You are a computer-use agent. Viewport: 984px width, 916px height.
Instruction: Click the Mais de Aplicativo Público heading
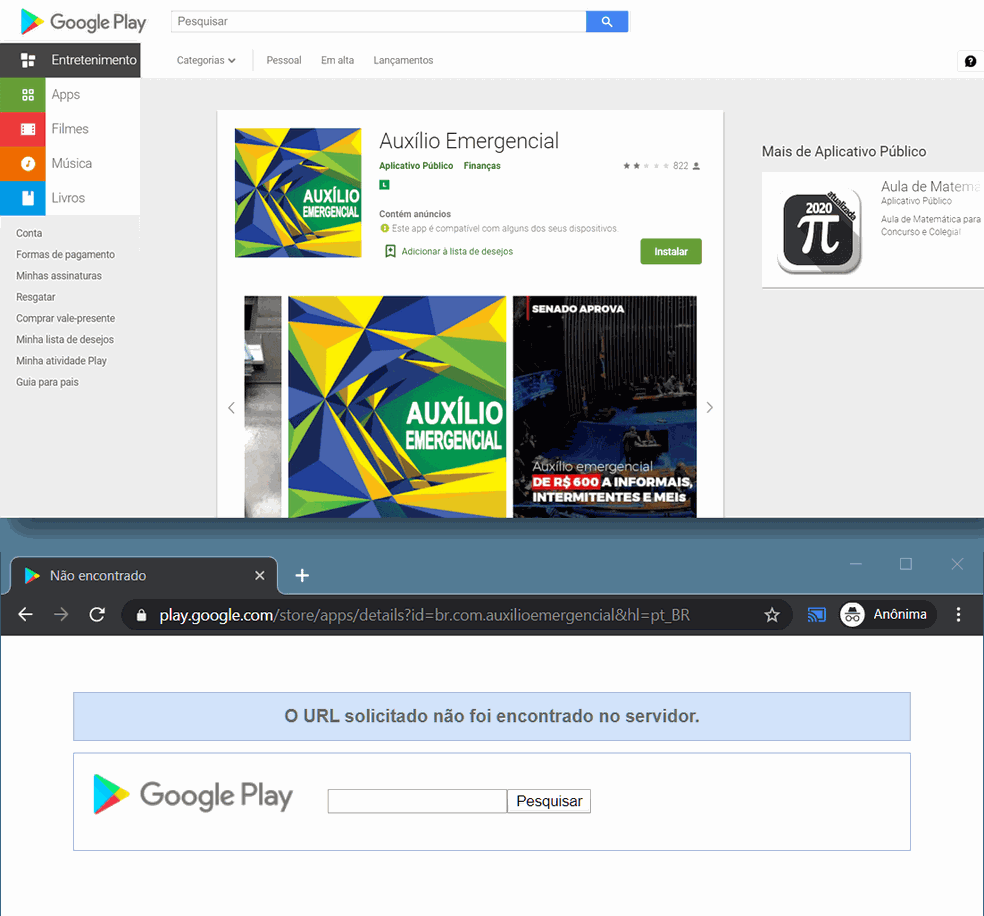843,152
